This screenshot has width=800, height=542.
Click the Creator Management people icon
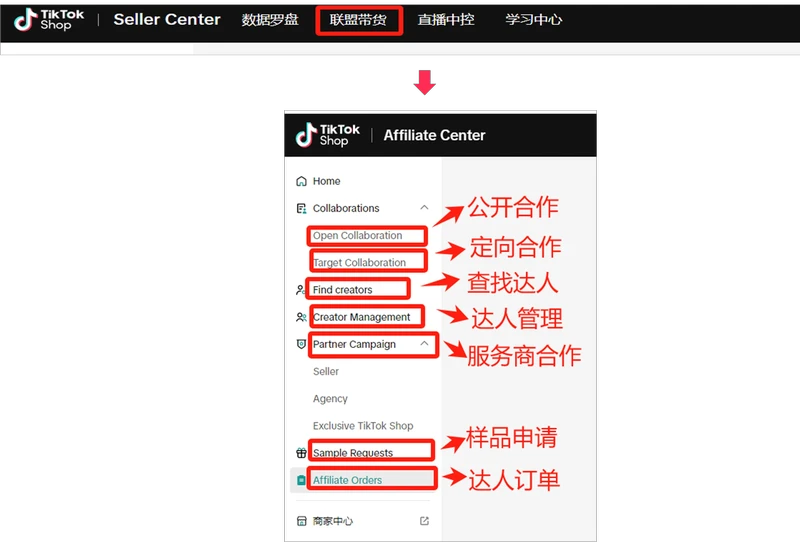pyautogui.click(x=301, y=317)
